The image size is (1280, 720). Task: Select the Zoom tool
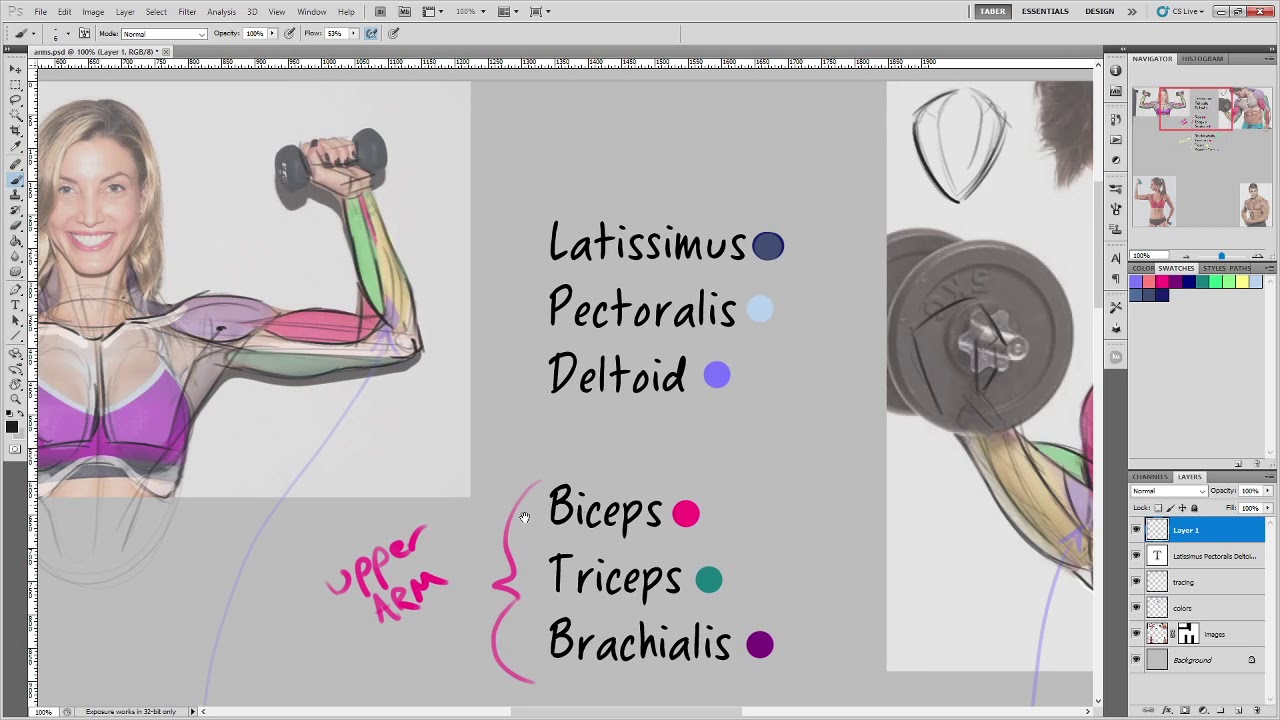tap(16, 400)
